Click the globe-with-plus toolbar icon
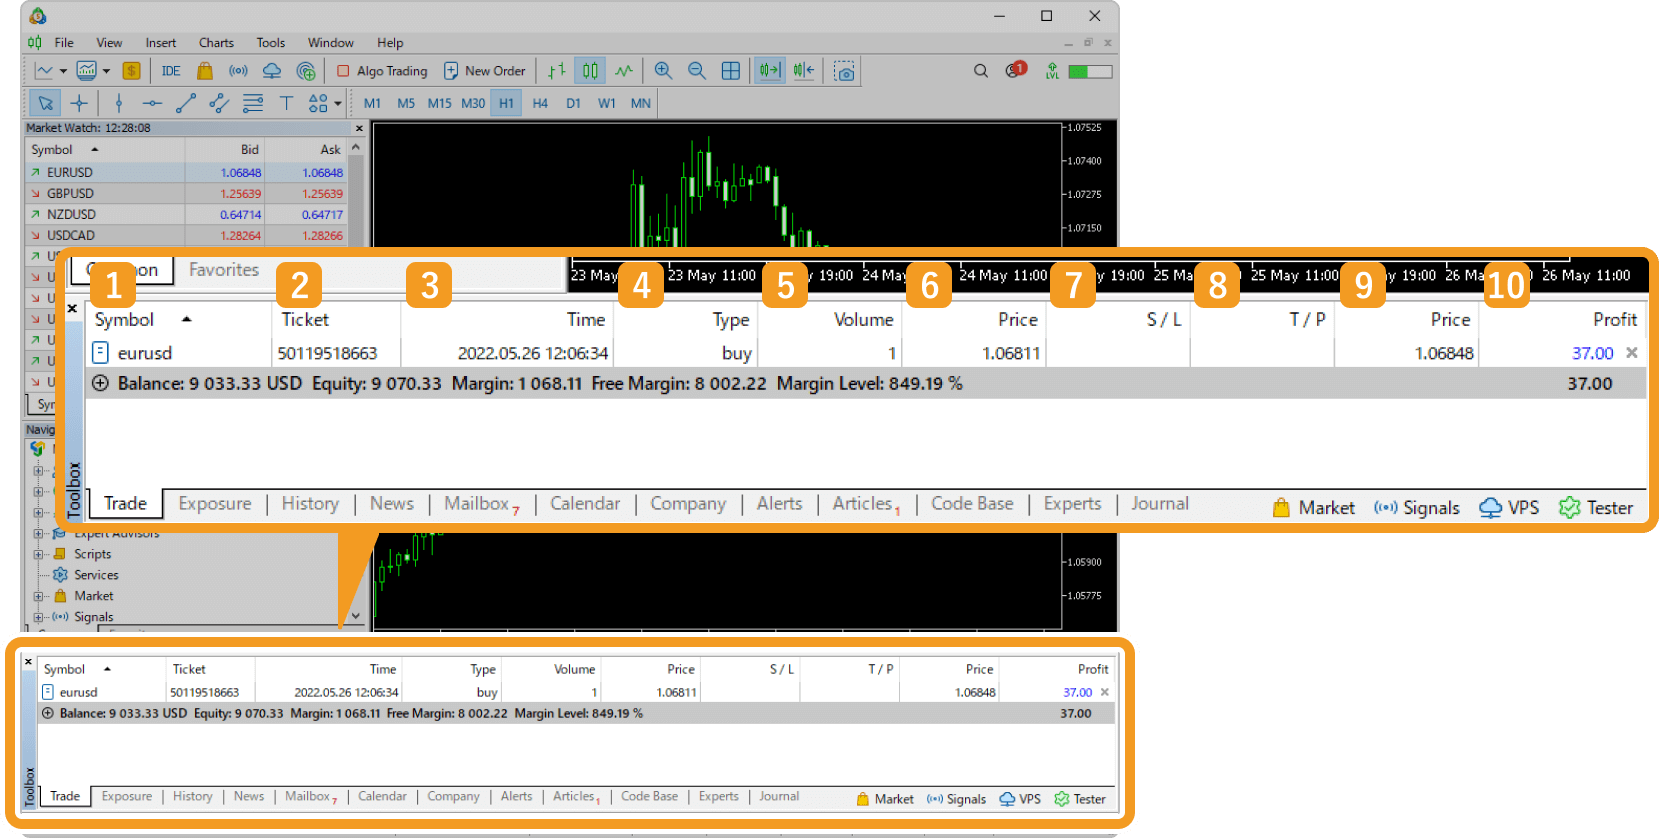Image resolution: width=1660 pixels, height=838 pixels. pyautogui.click(x=306, y=71)
